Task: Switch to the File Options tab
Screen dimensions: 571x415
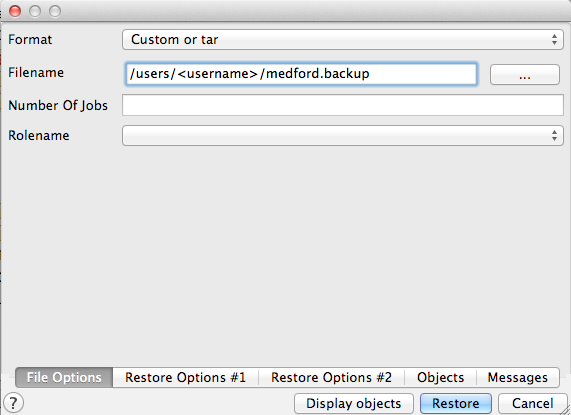Action: coord(64,378)
